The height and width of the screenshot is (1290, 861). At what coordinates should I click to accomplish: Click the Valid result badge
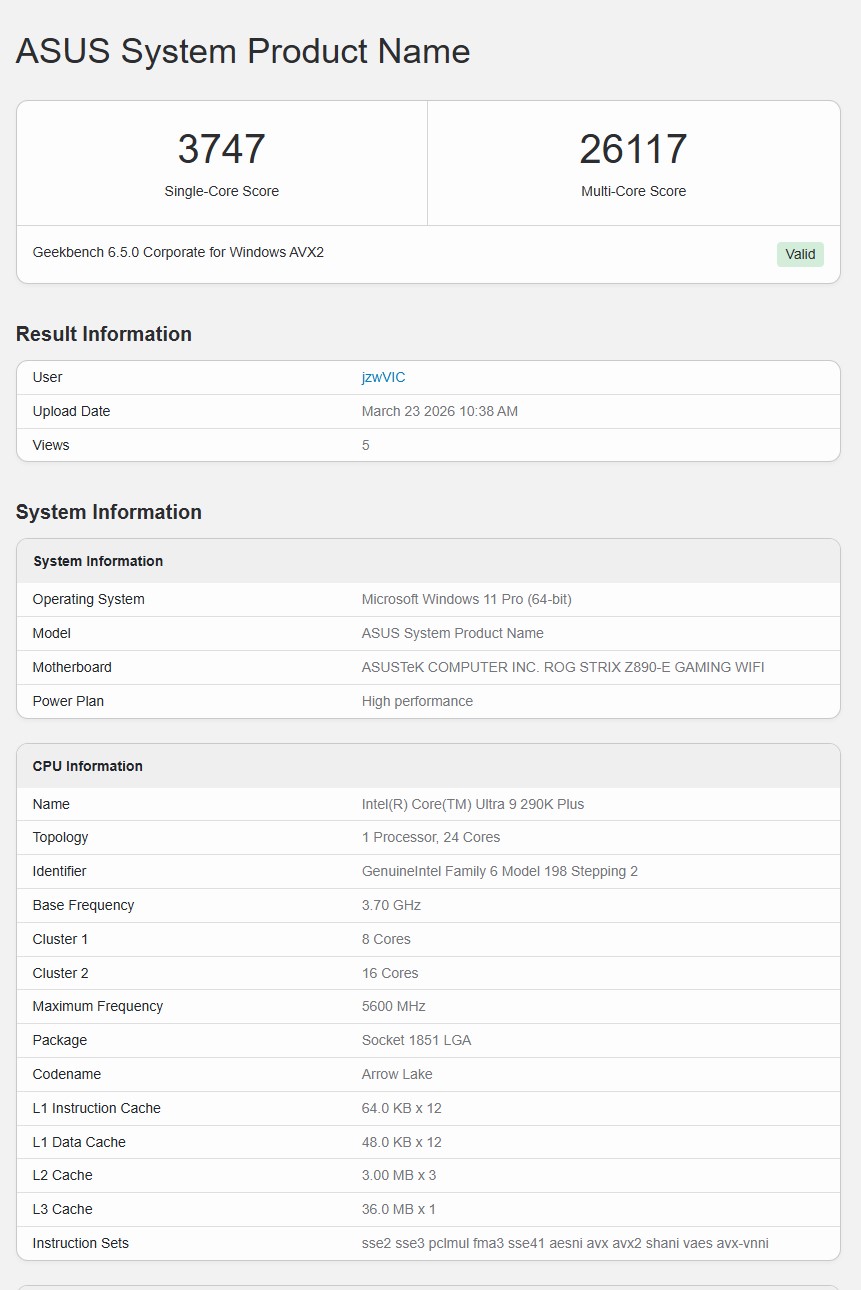click(800, 254)
